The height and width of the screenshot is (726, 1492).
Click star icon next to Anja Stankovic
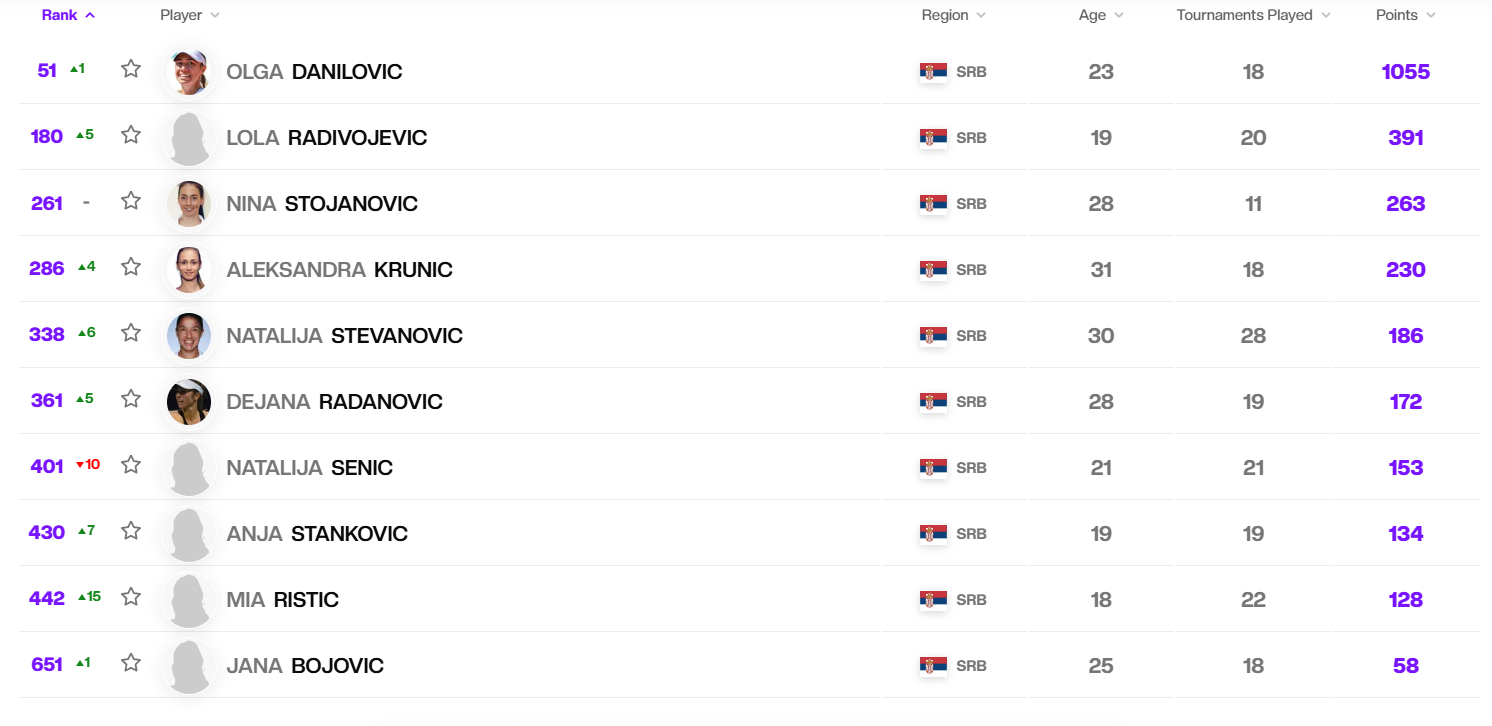point(131,531)
